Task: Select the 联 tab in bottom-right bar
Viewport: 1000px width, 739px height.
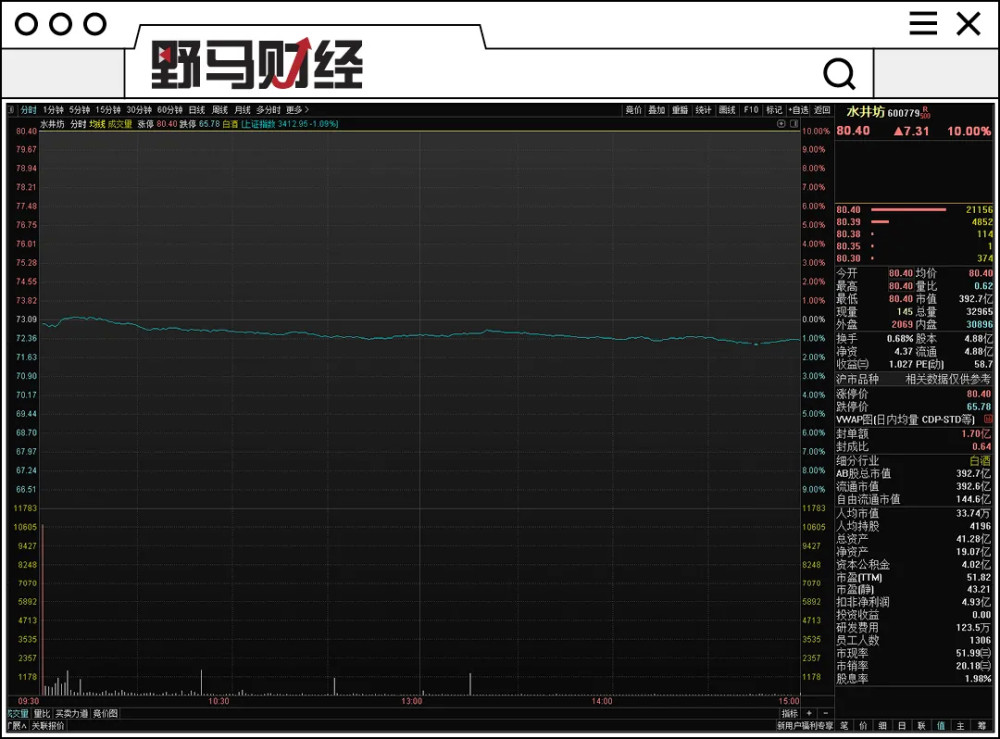Action: pos(922,726)
